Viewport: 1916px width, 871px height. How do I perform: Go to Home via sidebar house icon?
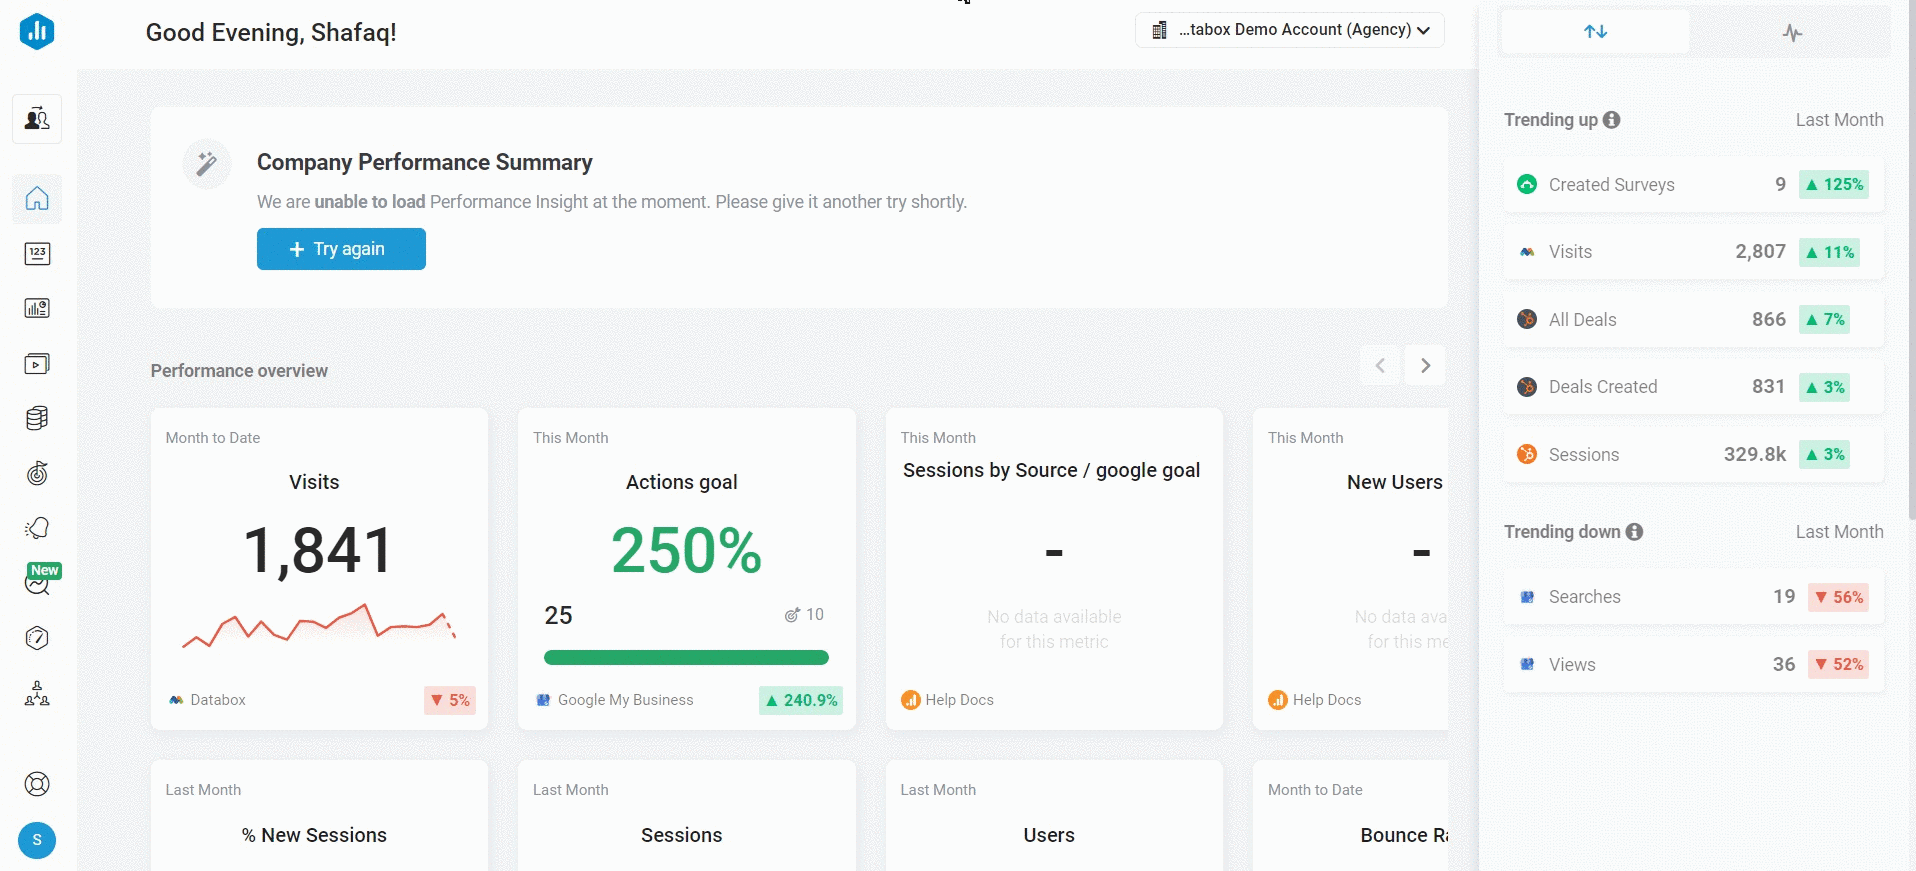pyautogui.click(x=37, y=198)
